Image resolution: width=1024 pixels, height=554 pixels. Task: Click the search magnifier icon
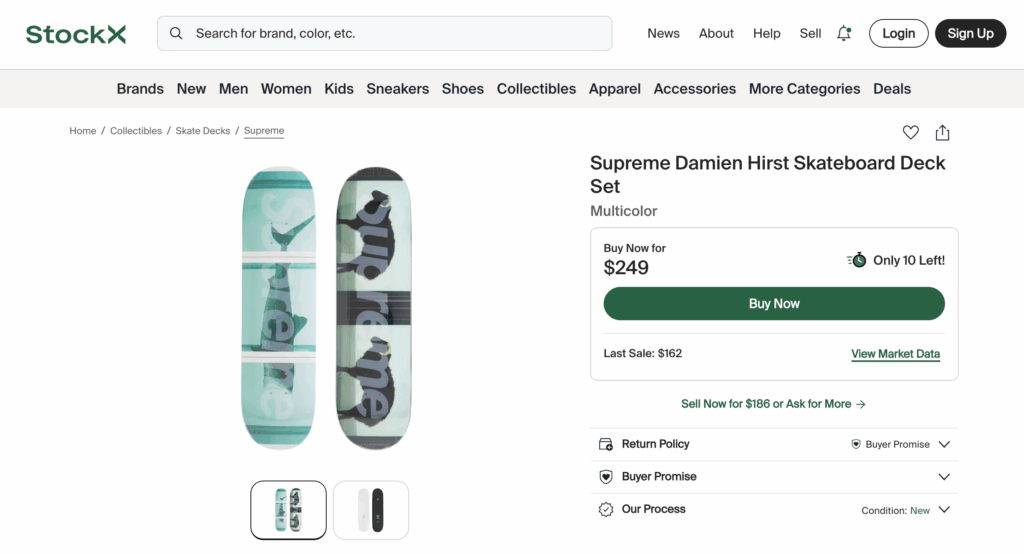(176, 33)
